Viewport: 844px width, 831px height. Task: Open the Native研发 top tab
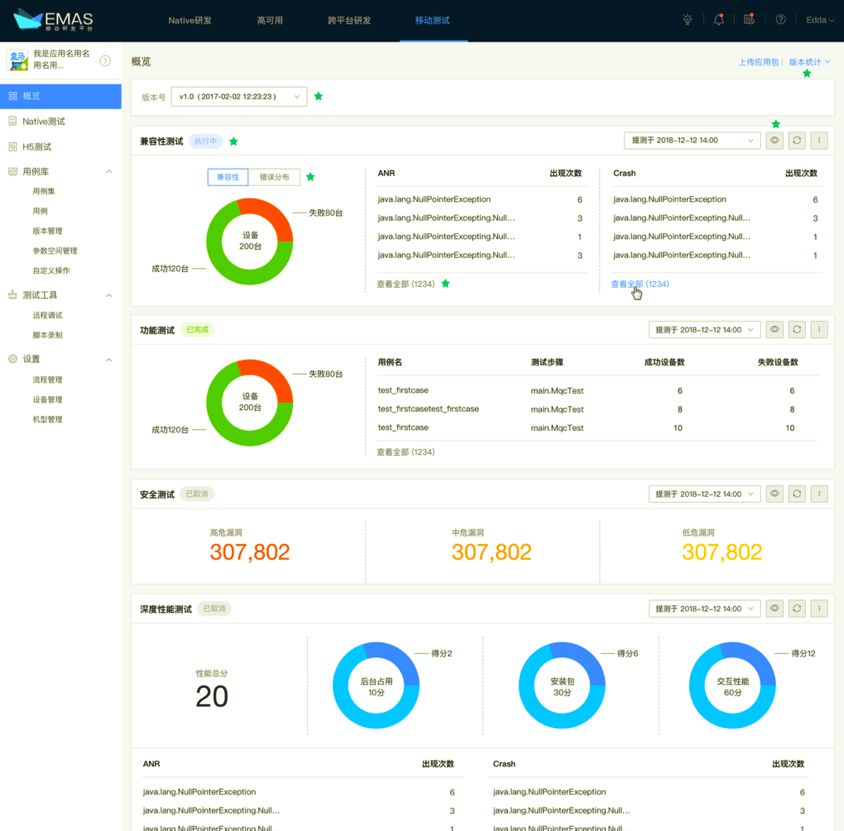189,20
